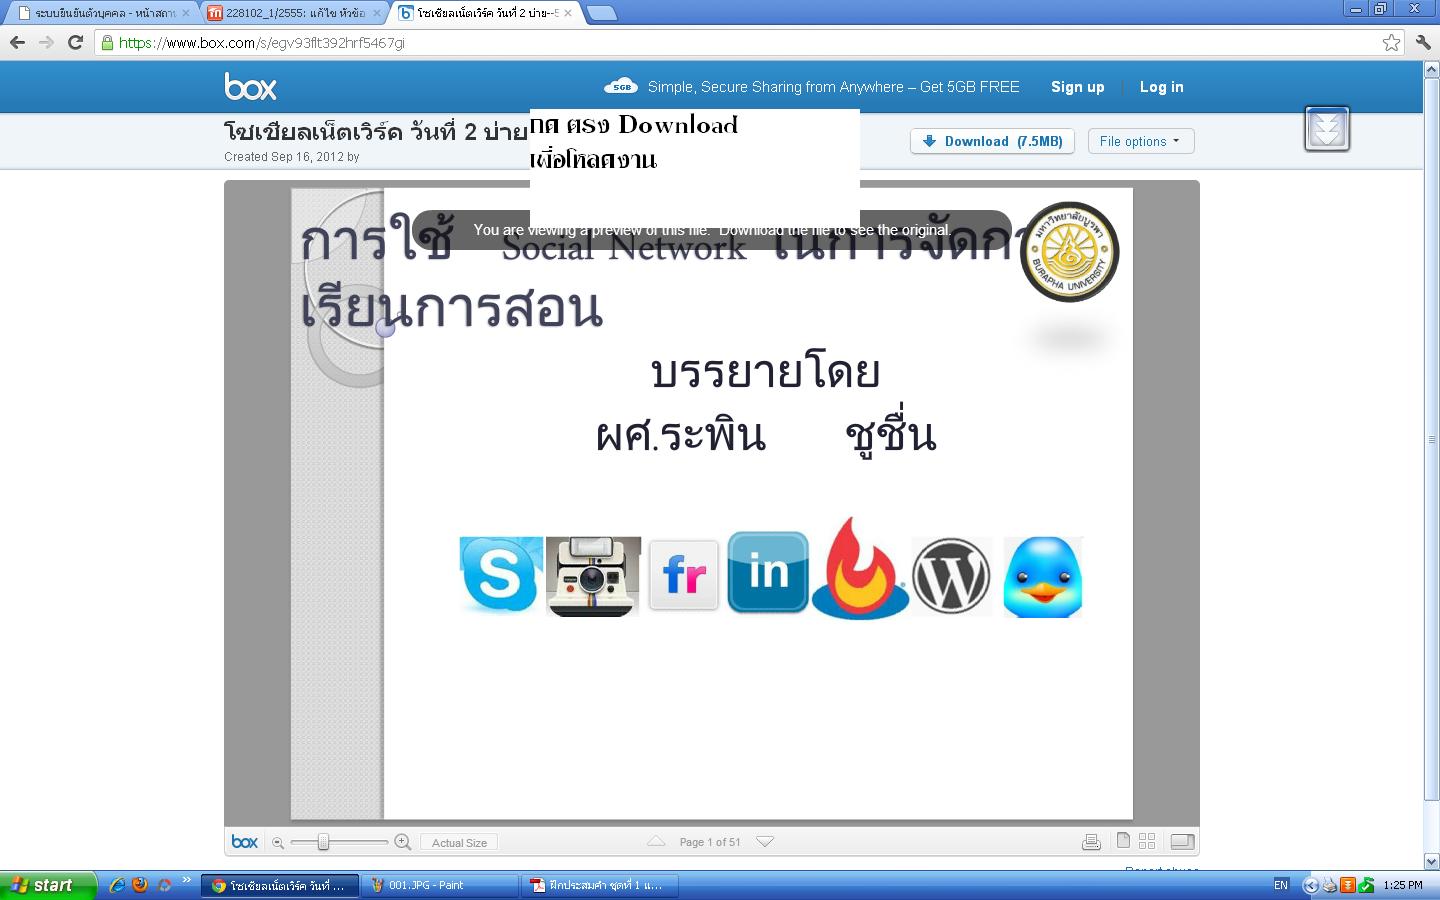Click the blue Twitter bird icon in slide
The width and height of the screenshot is (1440, 900).
tap(1043, 577)
